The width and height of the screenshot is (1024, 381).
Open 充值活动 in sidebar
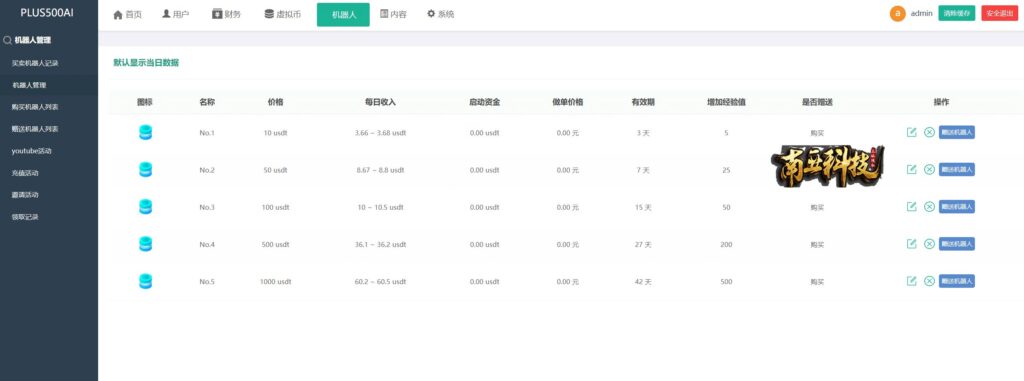pos(25,173)
